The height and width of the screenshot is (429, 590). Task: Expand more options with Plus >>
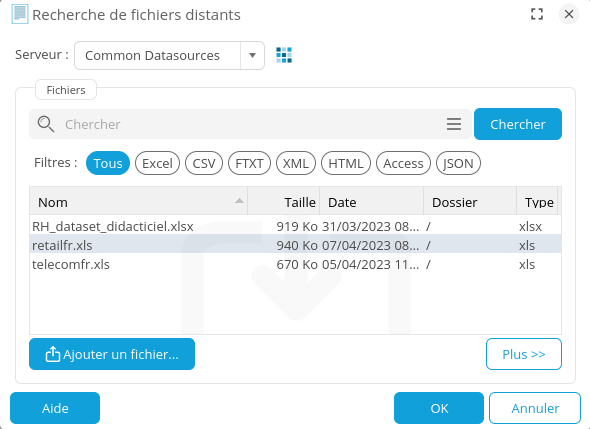(524, 354)
